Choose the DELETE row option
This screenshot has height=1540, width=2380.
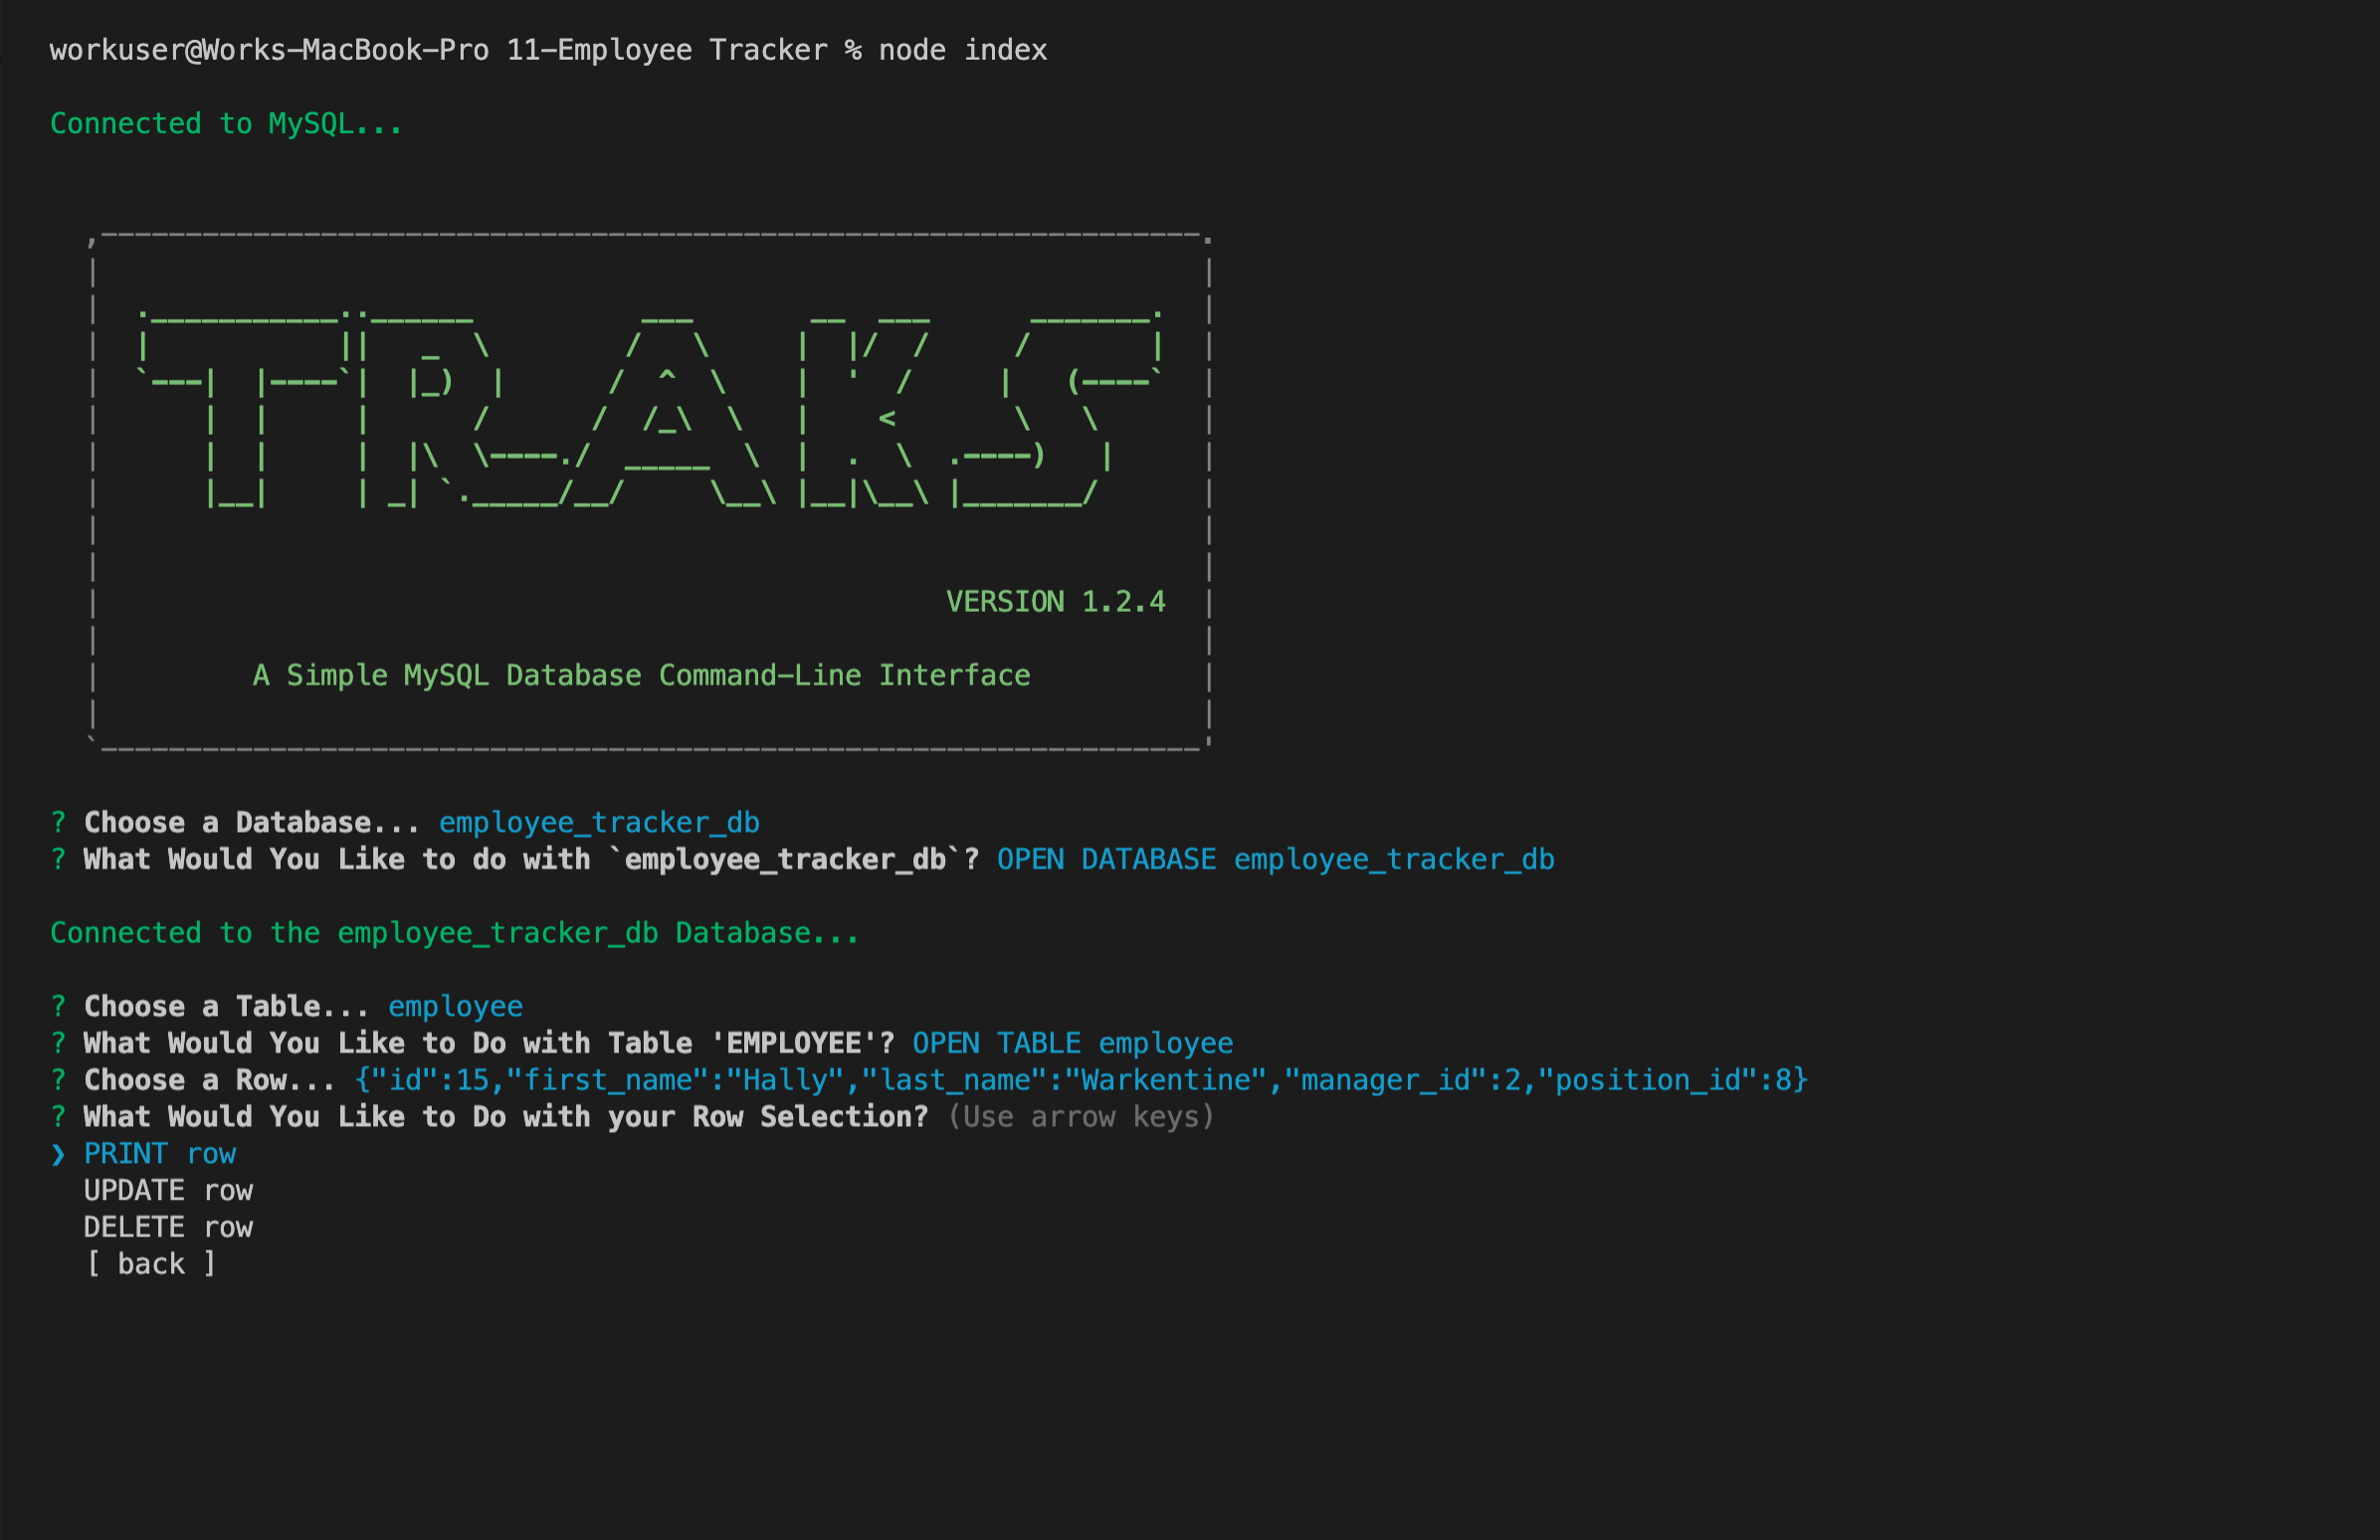tap(168, 1228)
